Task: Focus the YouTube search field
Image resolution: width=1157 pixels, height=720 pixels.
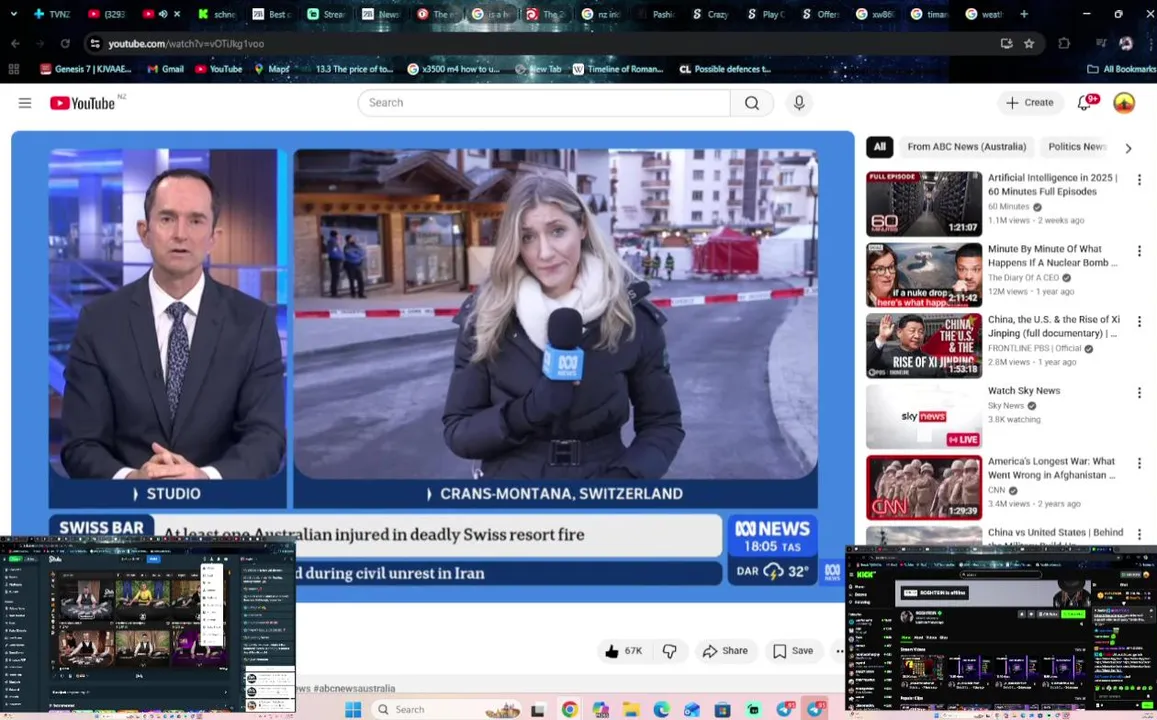Action: [x=544, y=103]
